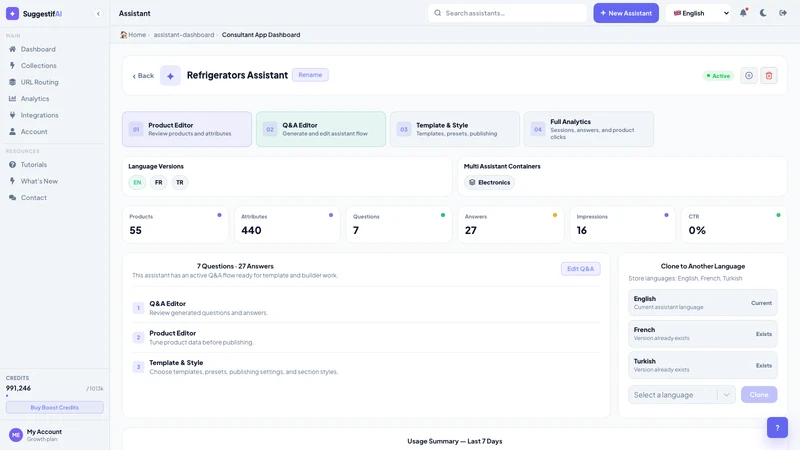Click the Dashboard home icon in sidebar
The height and width of the screenshot is (450, 800).
[12, 49]
